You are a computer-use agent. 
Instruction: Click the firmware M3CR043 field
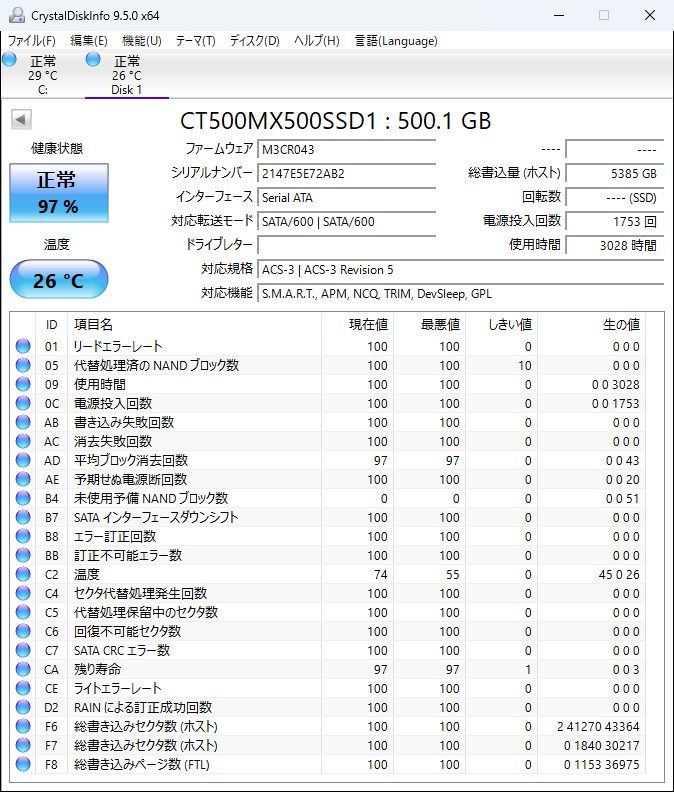tap(346, 149)
